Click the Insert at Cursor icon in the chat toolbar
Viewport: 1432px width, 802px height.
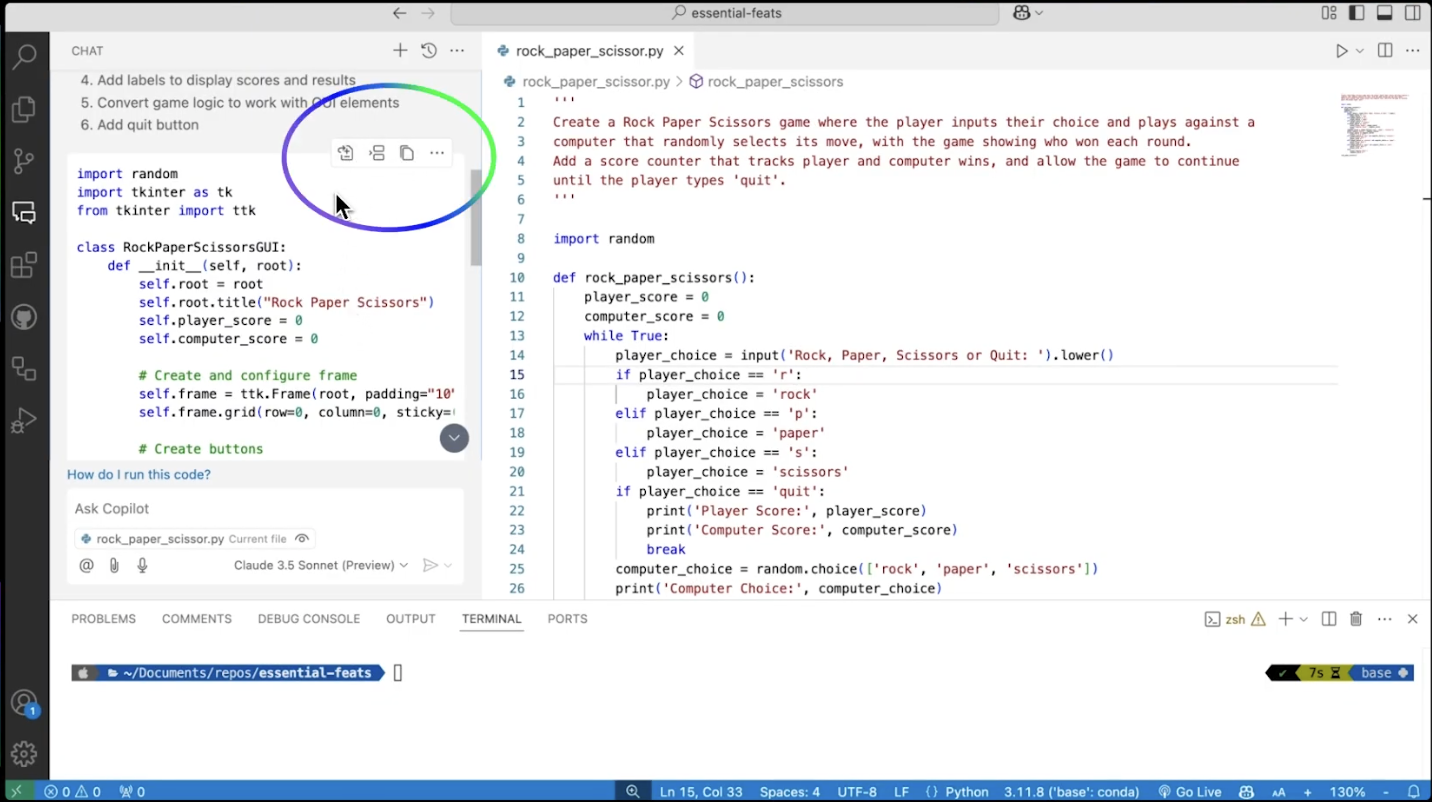pos(377,152)
